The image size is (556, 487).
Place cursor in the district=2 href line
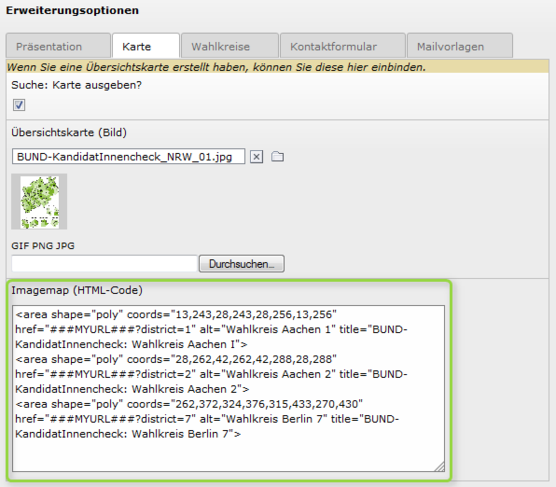pyautogui.click(x=211, y=374)
